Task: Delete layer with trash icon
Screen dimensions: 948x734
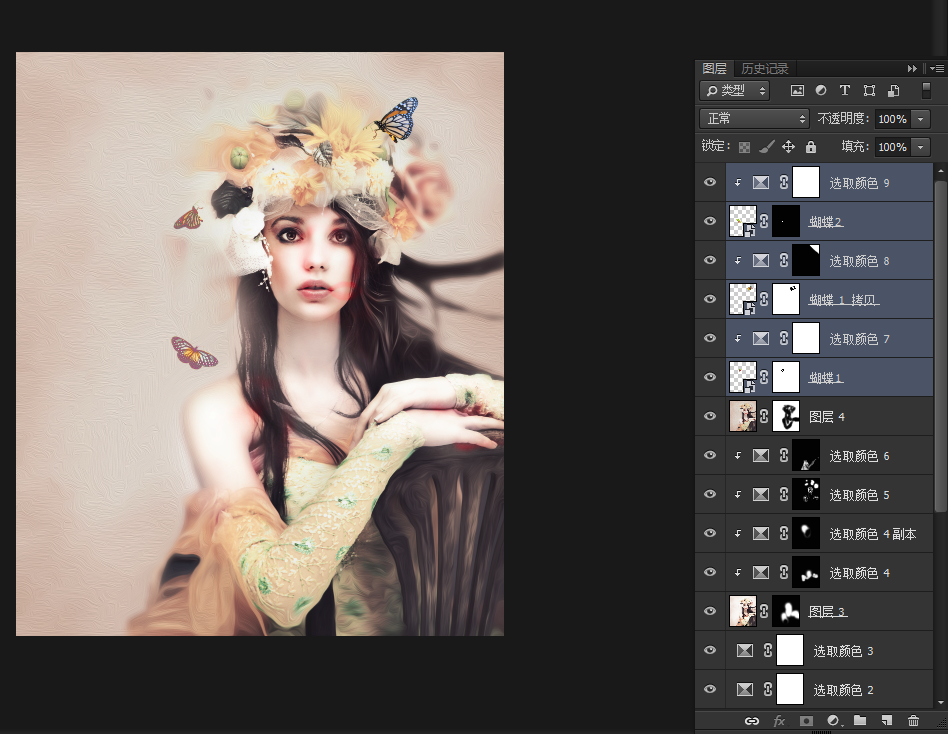Action: [x=913, y=720]
